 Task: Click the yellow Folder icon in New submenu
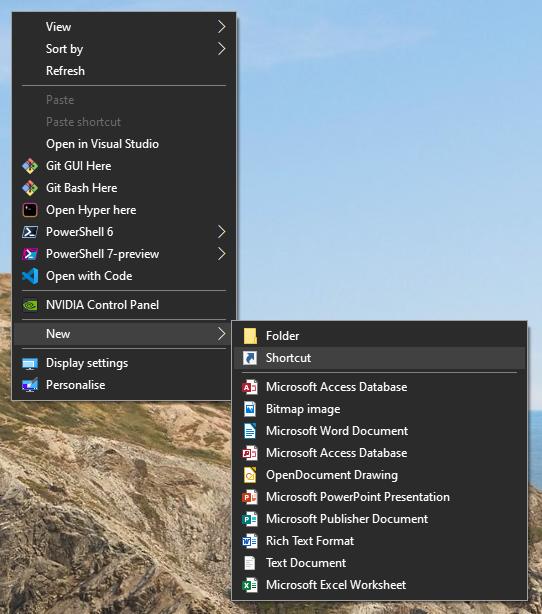tap(250, 336)
